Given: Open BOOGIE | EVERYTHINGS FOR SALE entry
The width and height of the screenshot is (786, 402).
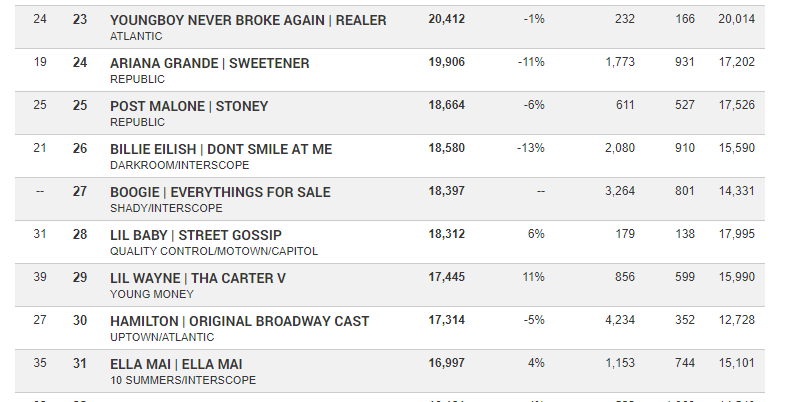Looking at the screenshot, I should point(220,192).
